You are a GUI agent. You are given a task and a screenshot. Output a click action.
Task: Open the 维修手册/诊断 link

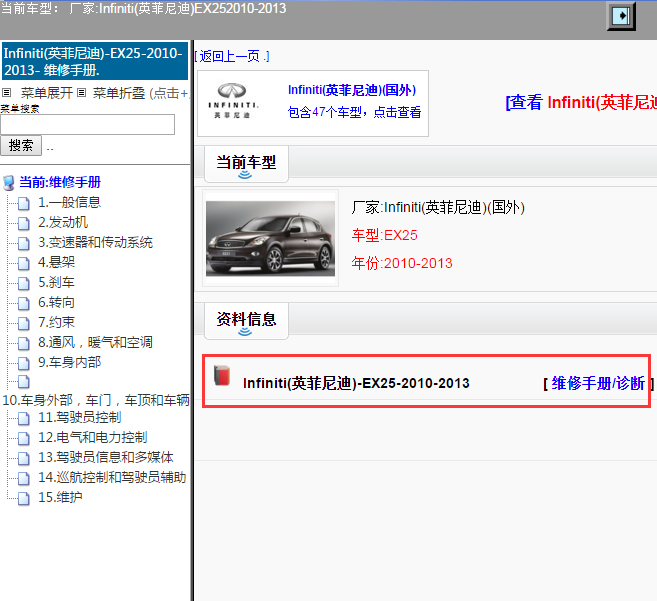[x=598, y=383]
